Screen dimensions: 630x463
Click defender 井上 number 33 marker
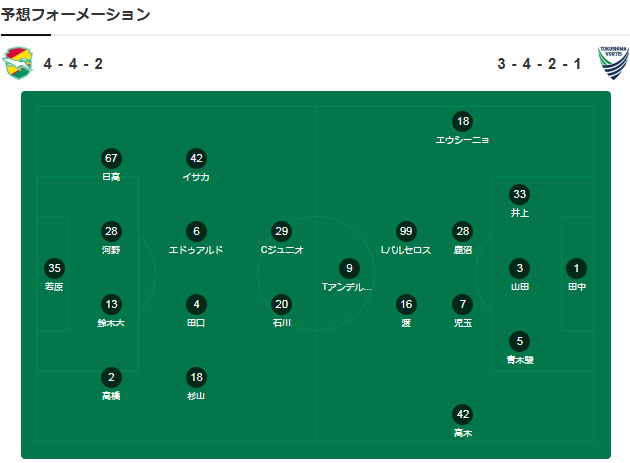point(519,194)
